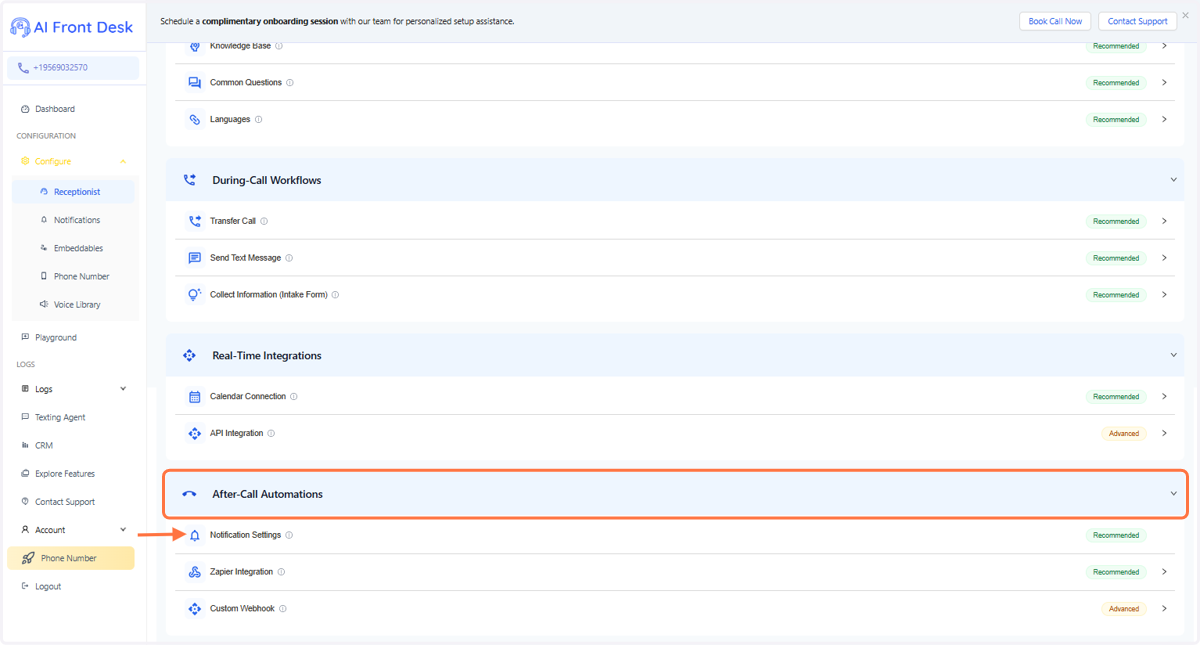Click the Recommended badge on Zapier Integration
Screen dimensions: 1200x645
[x=1116, y=572]
